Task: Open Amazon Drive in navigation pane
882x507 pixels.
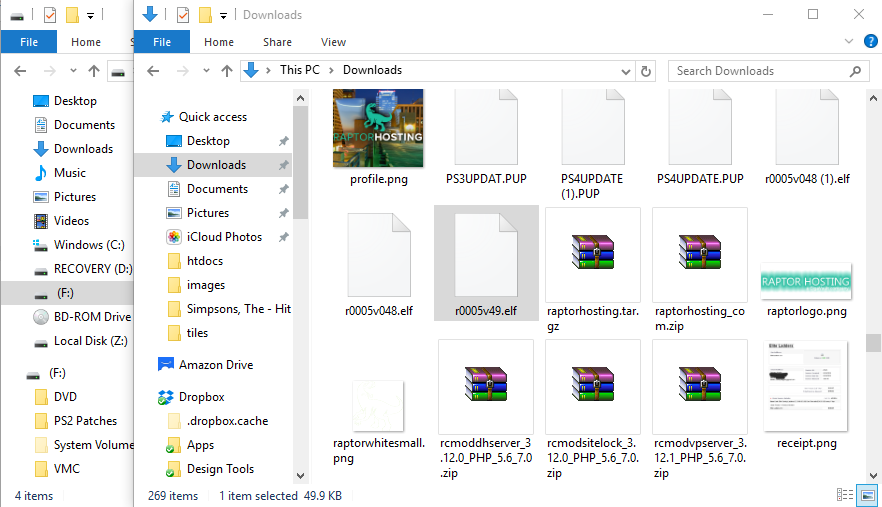Action: tap(215, 365)
